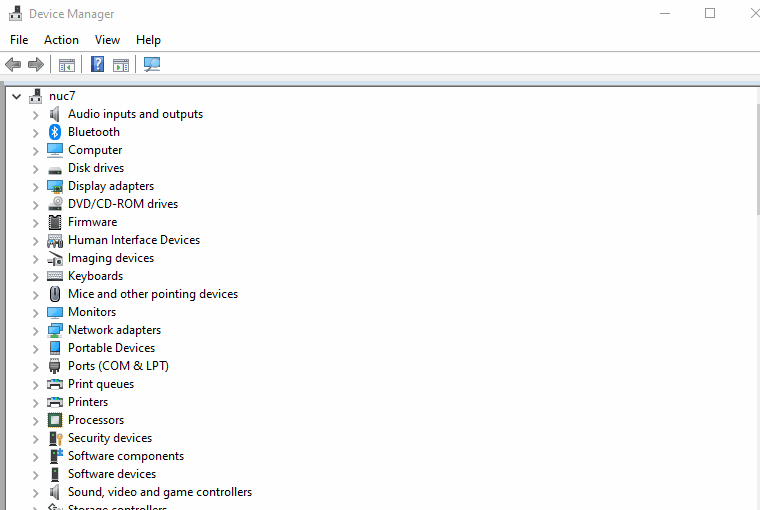
Task: Select the Bluetooth icon
Action: (x=55, y=132)
